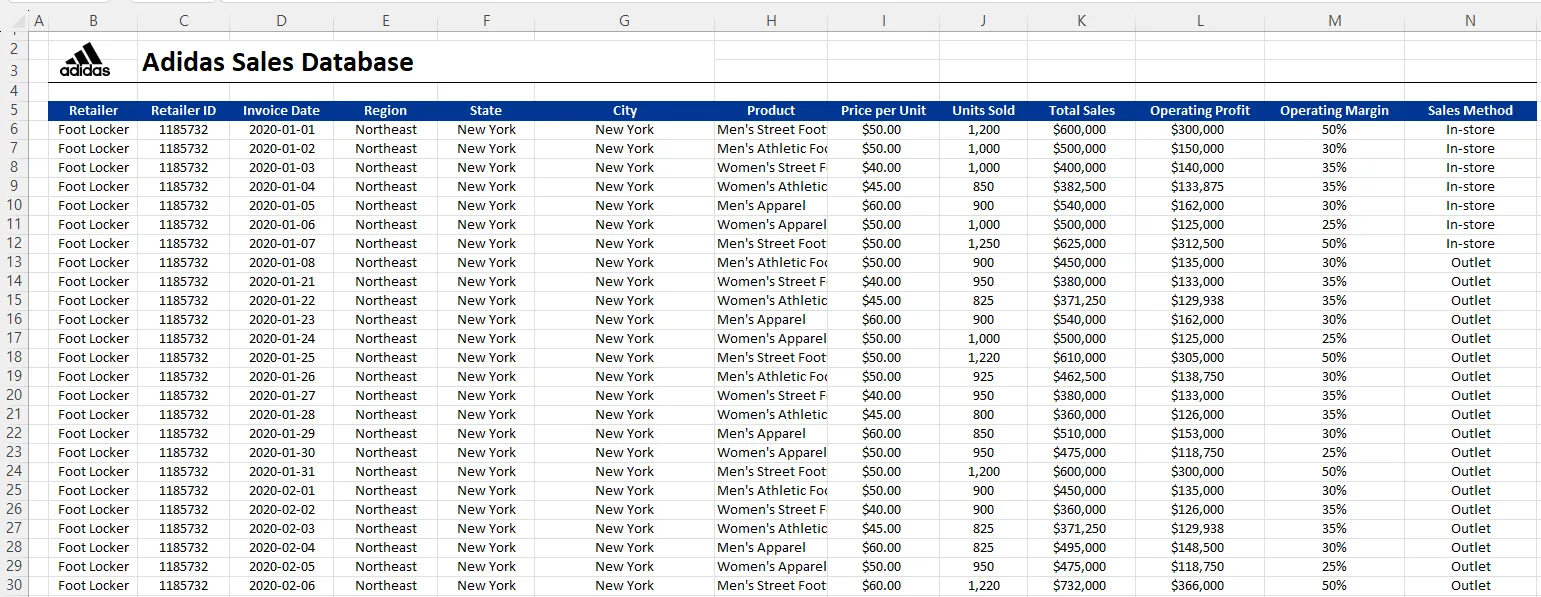Select total sales $462,500 cell
The height and width of the screenshot is (597, 1541).
[x=1081, y=377]
